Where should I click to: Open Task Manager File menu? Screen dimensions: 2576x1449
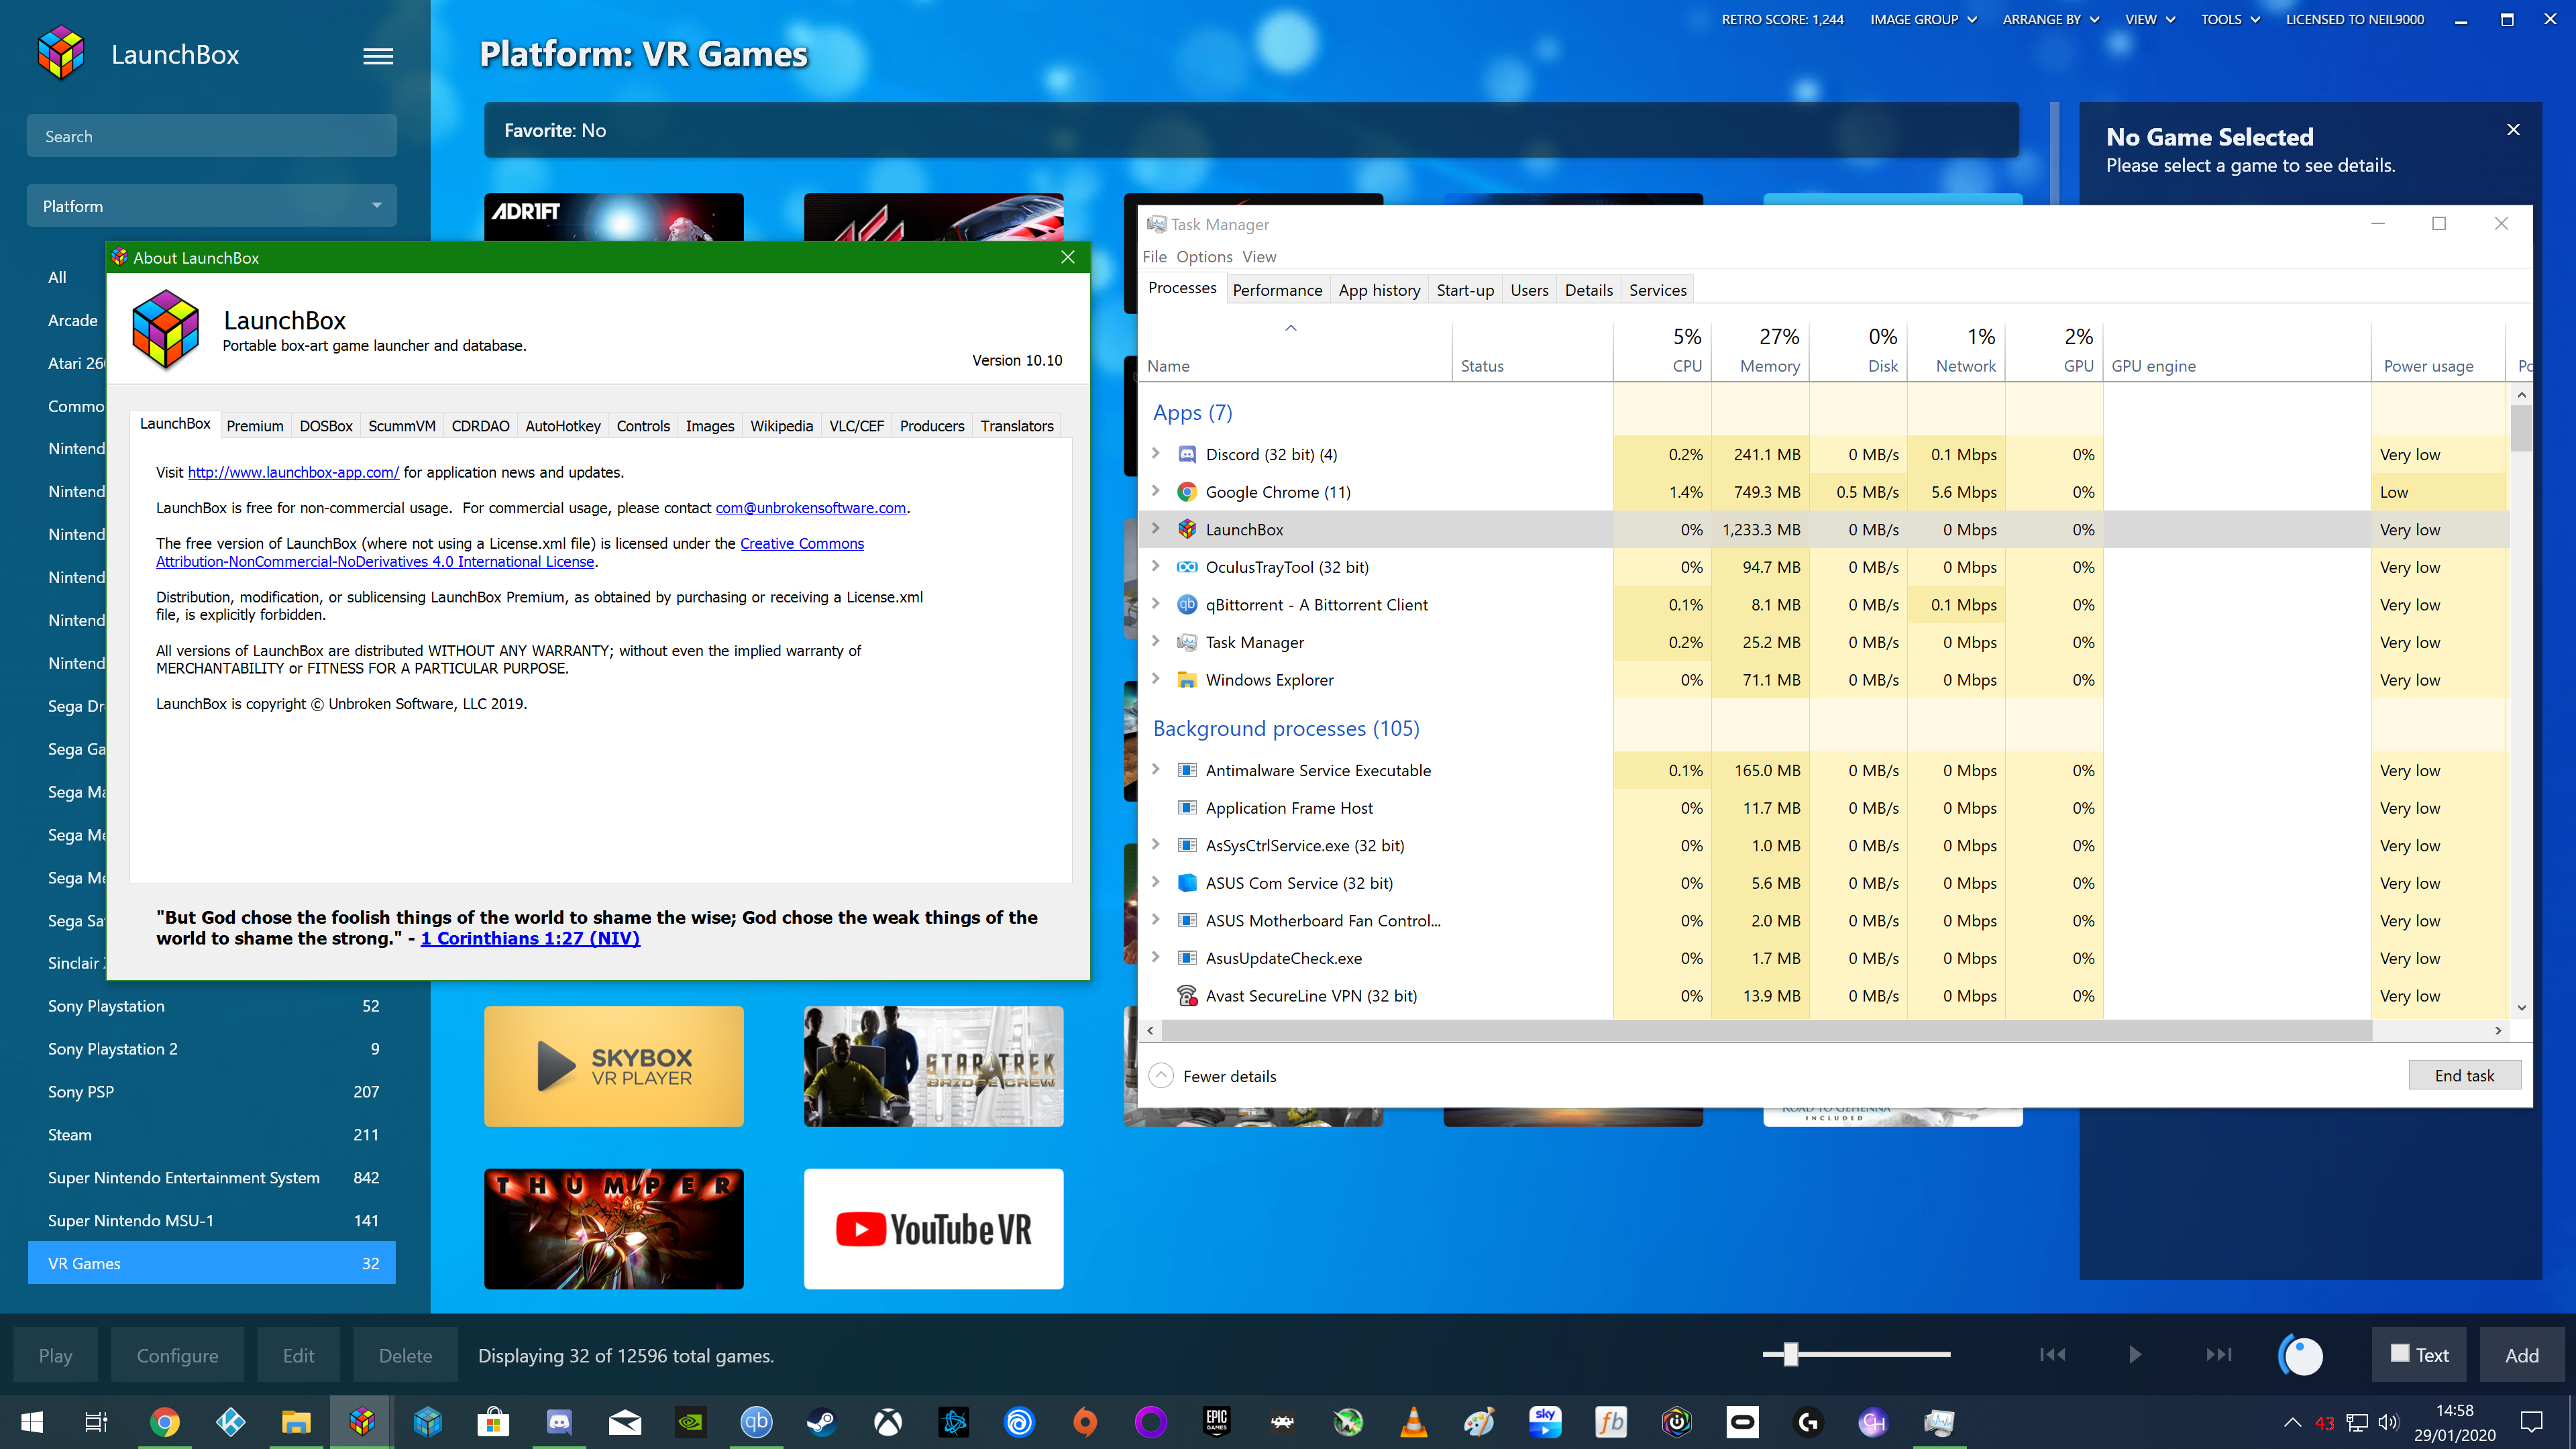pos(1154,257)
